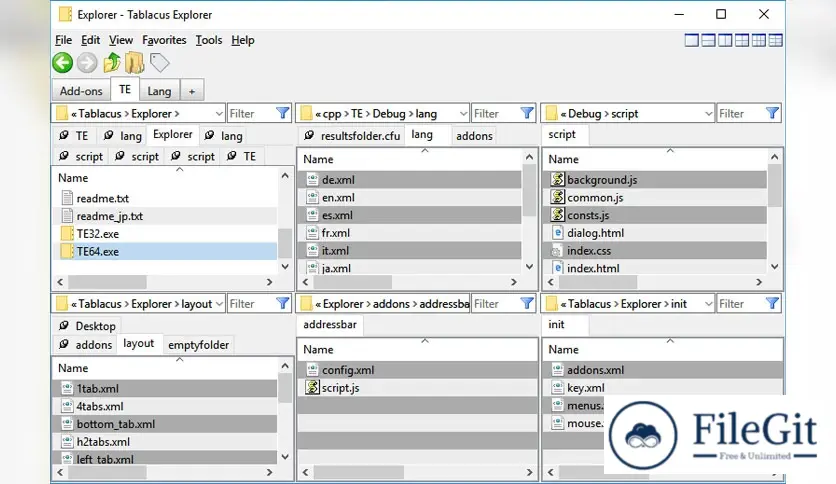Switch to Desktop tab in layout pane

(88, 326)
